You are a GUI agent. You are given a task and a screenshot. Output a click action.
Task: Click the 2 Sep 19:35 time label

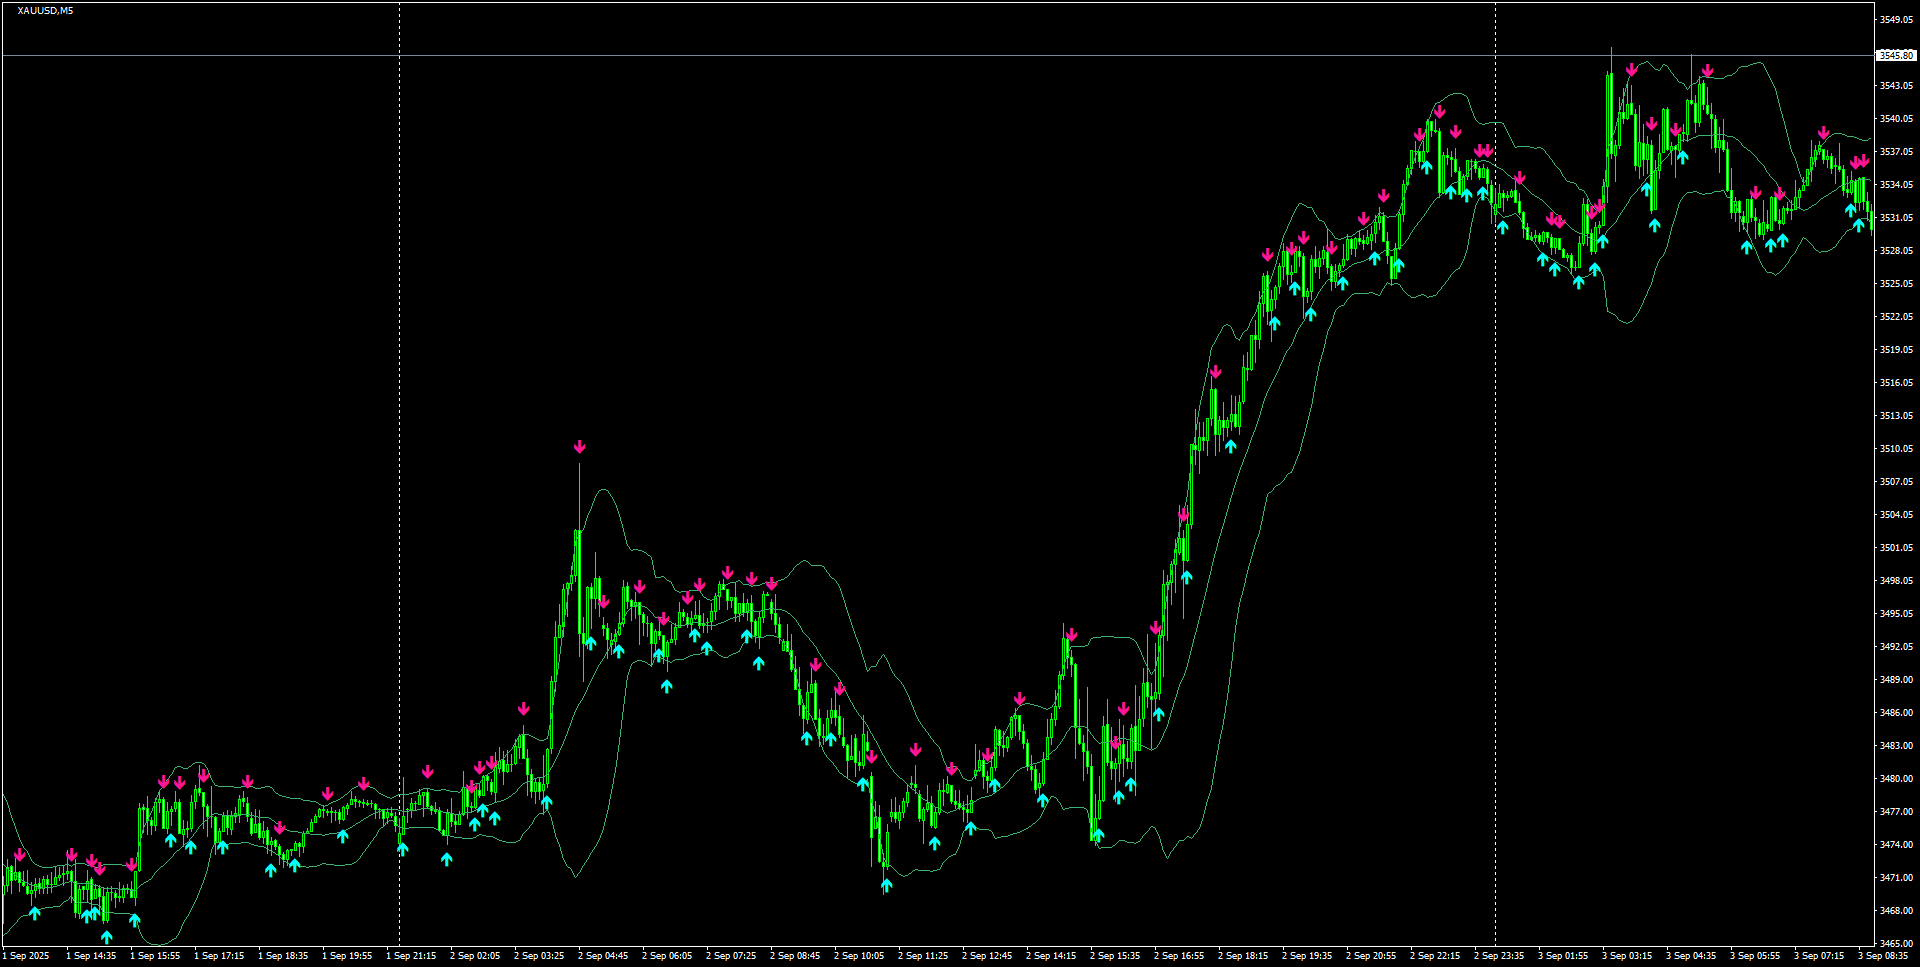click(1307, 956)
